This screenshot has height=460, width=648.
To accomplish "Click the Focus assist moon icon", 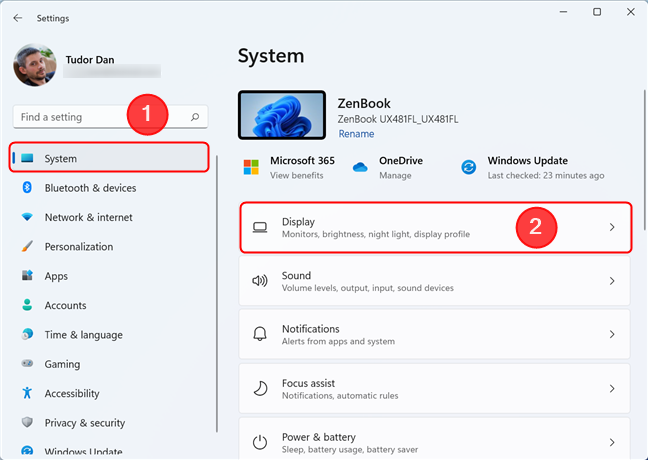I will click(x=260, y=388).
